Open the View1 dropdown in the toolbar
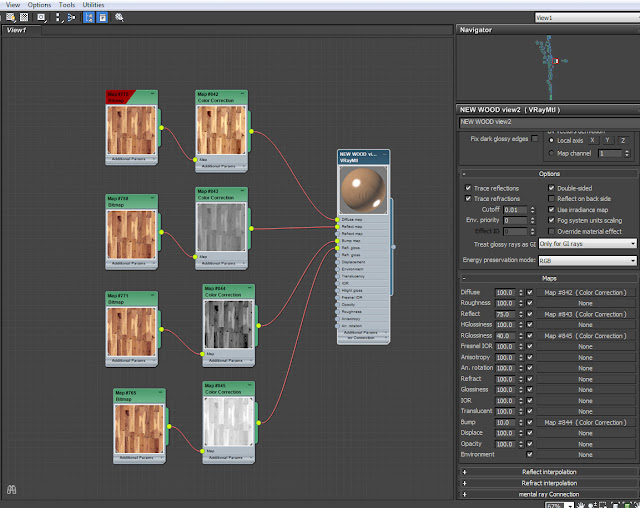 pyautogui.click(x=587, y=18)
